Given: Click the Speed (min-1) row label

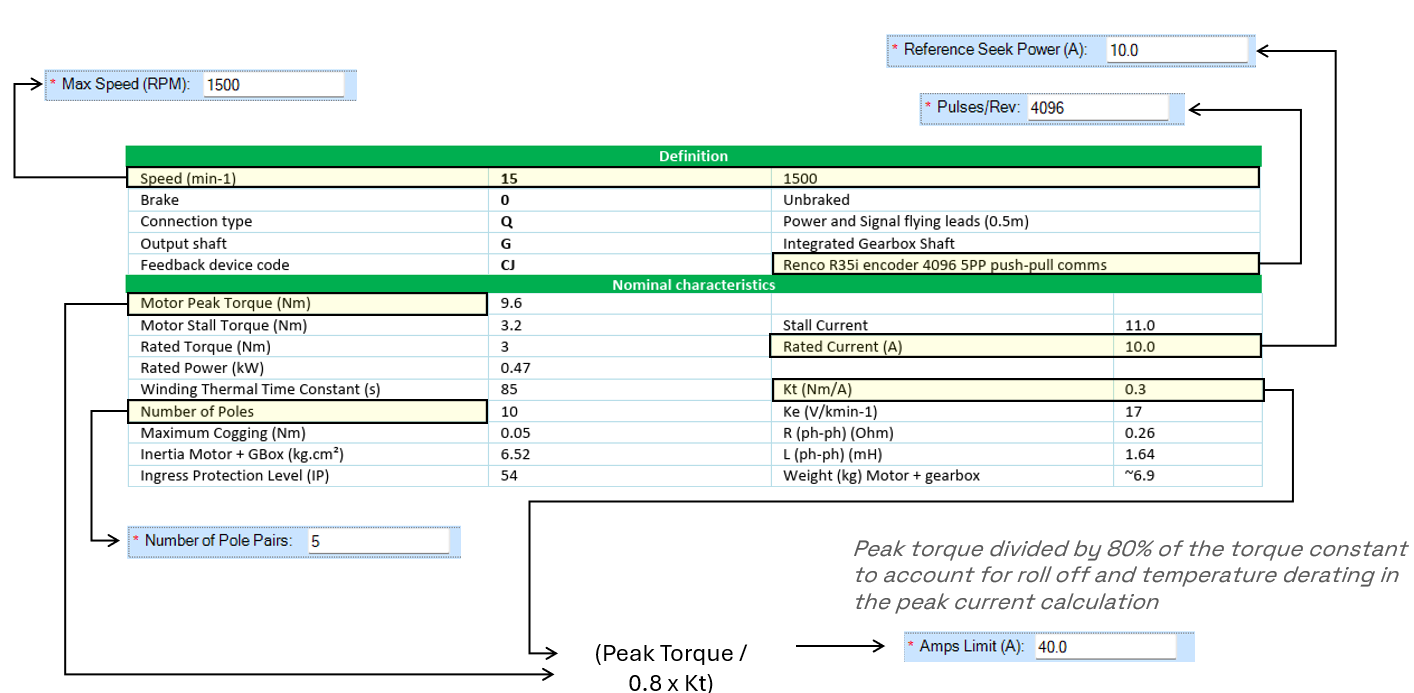Looking at the screenshot, I should (x=188, y=179).
